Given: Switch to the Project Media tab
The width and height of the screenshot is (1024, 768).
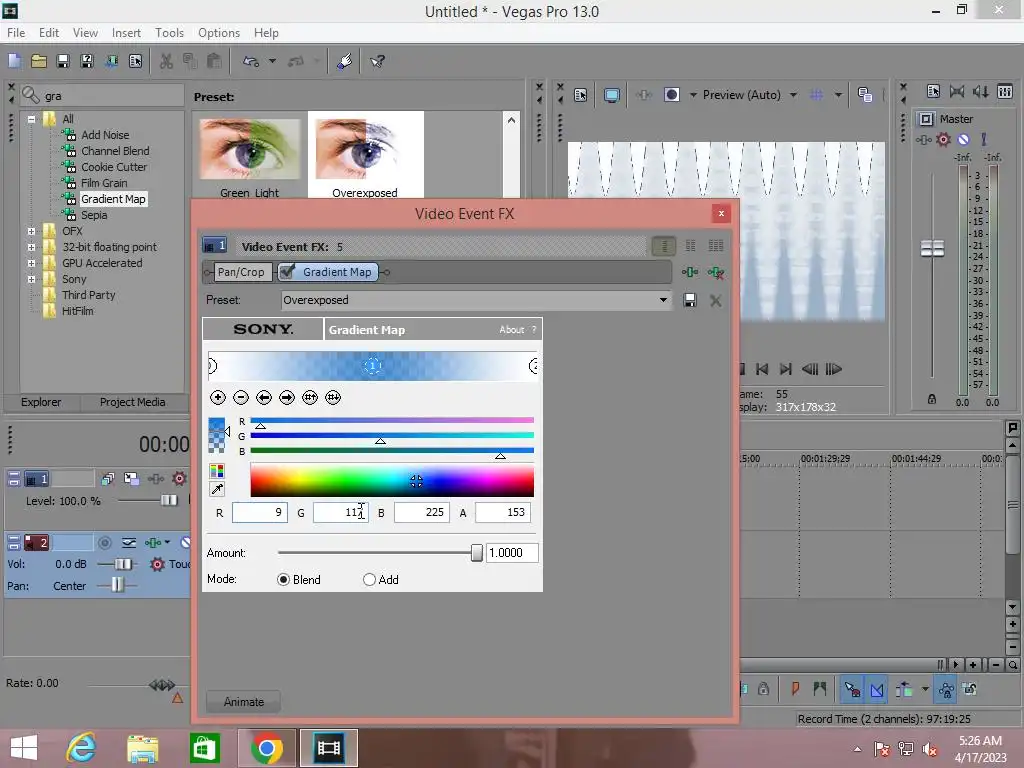Looking at the screenshot, I should pos(133,402).
